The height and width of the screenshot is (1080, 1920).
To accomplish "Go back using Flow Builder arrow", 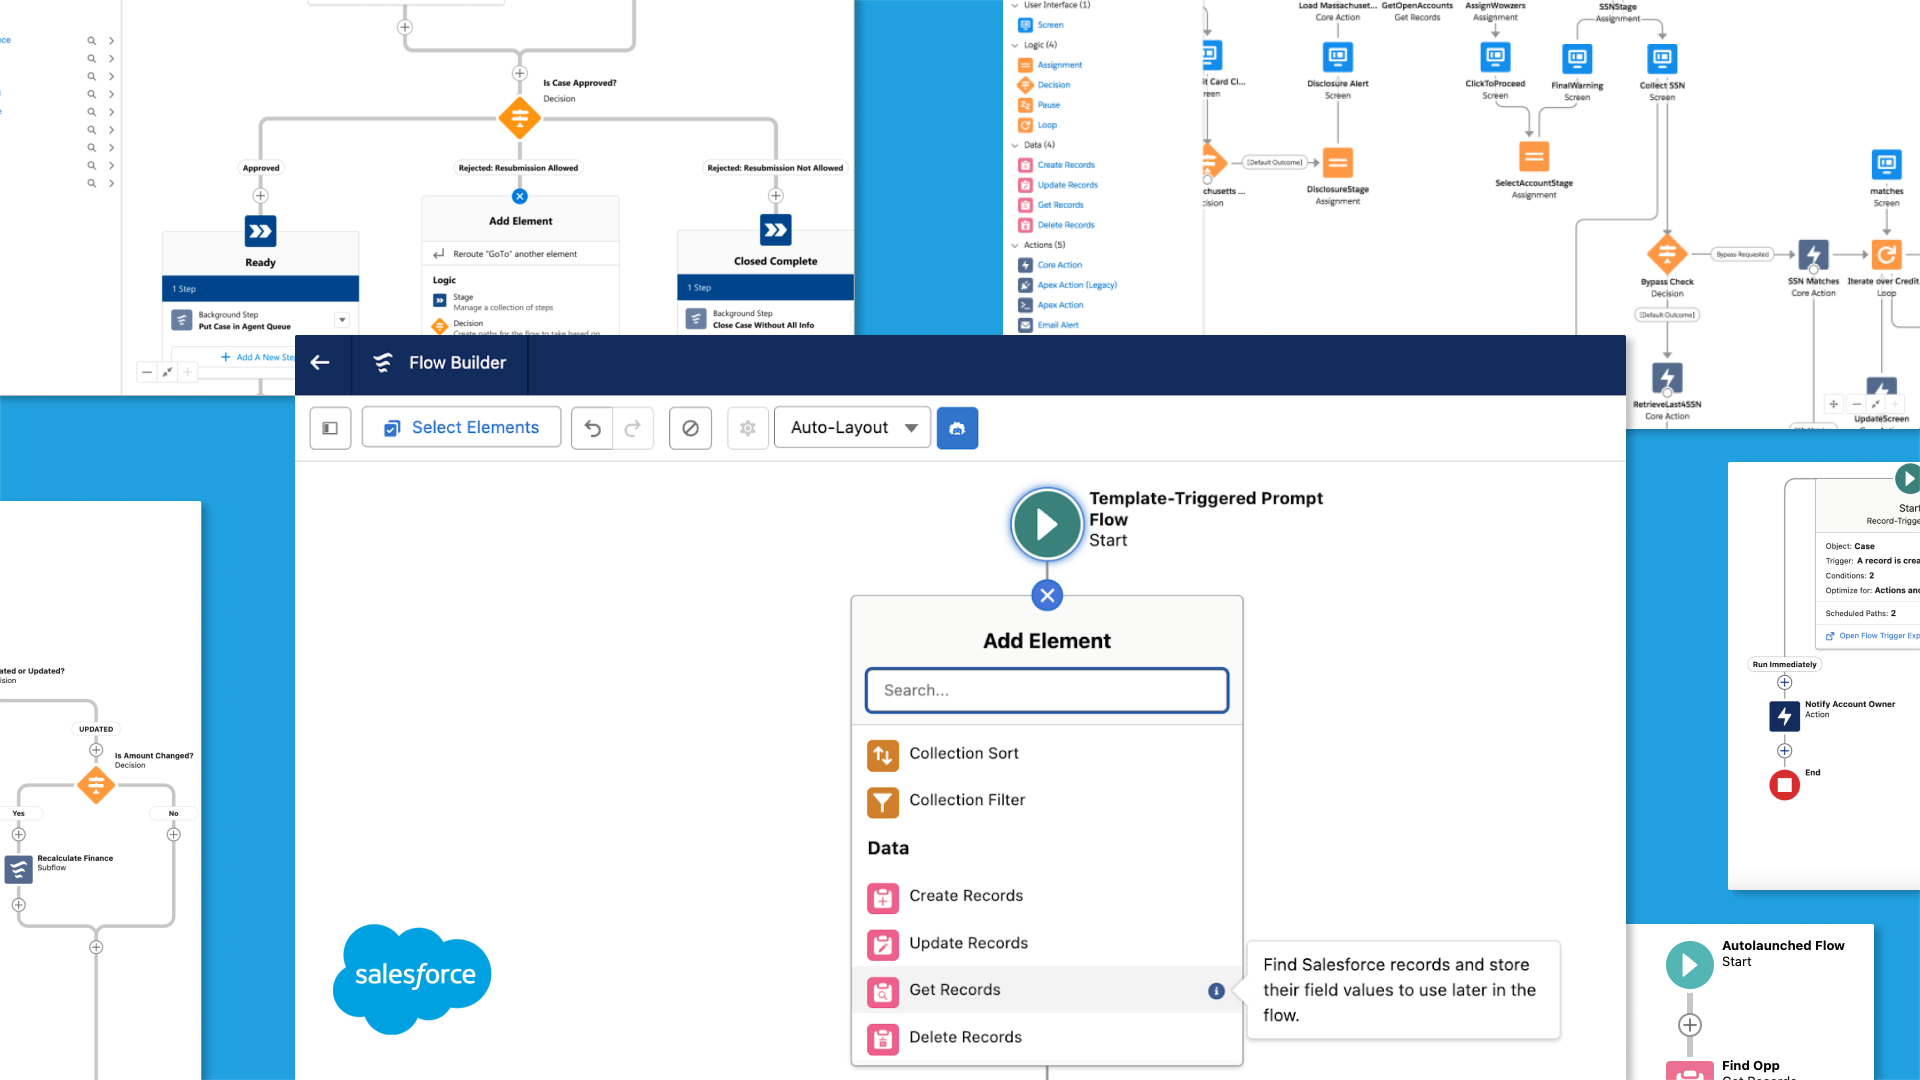I will pos(320,363).
